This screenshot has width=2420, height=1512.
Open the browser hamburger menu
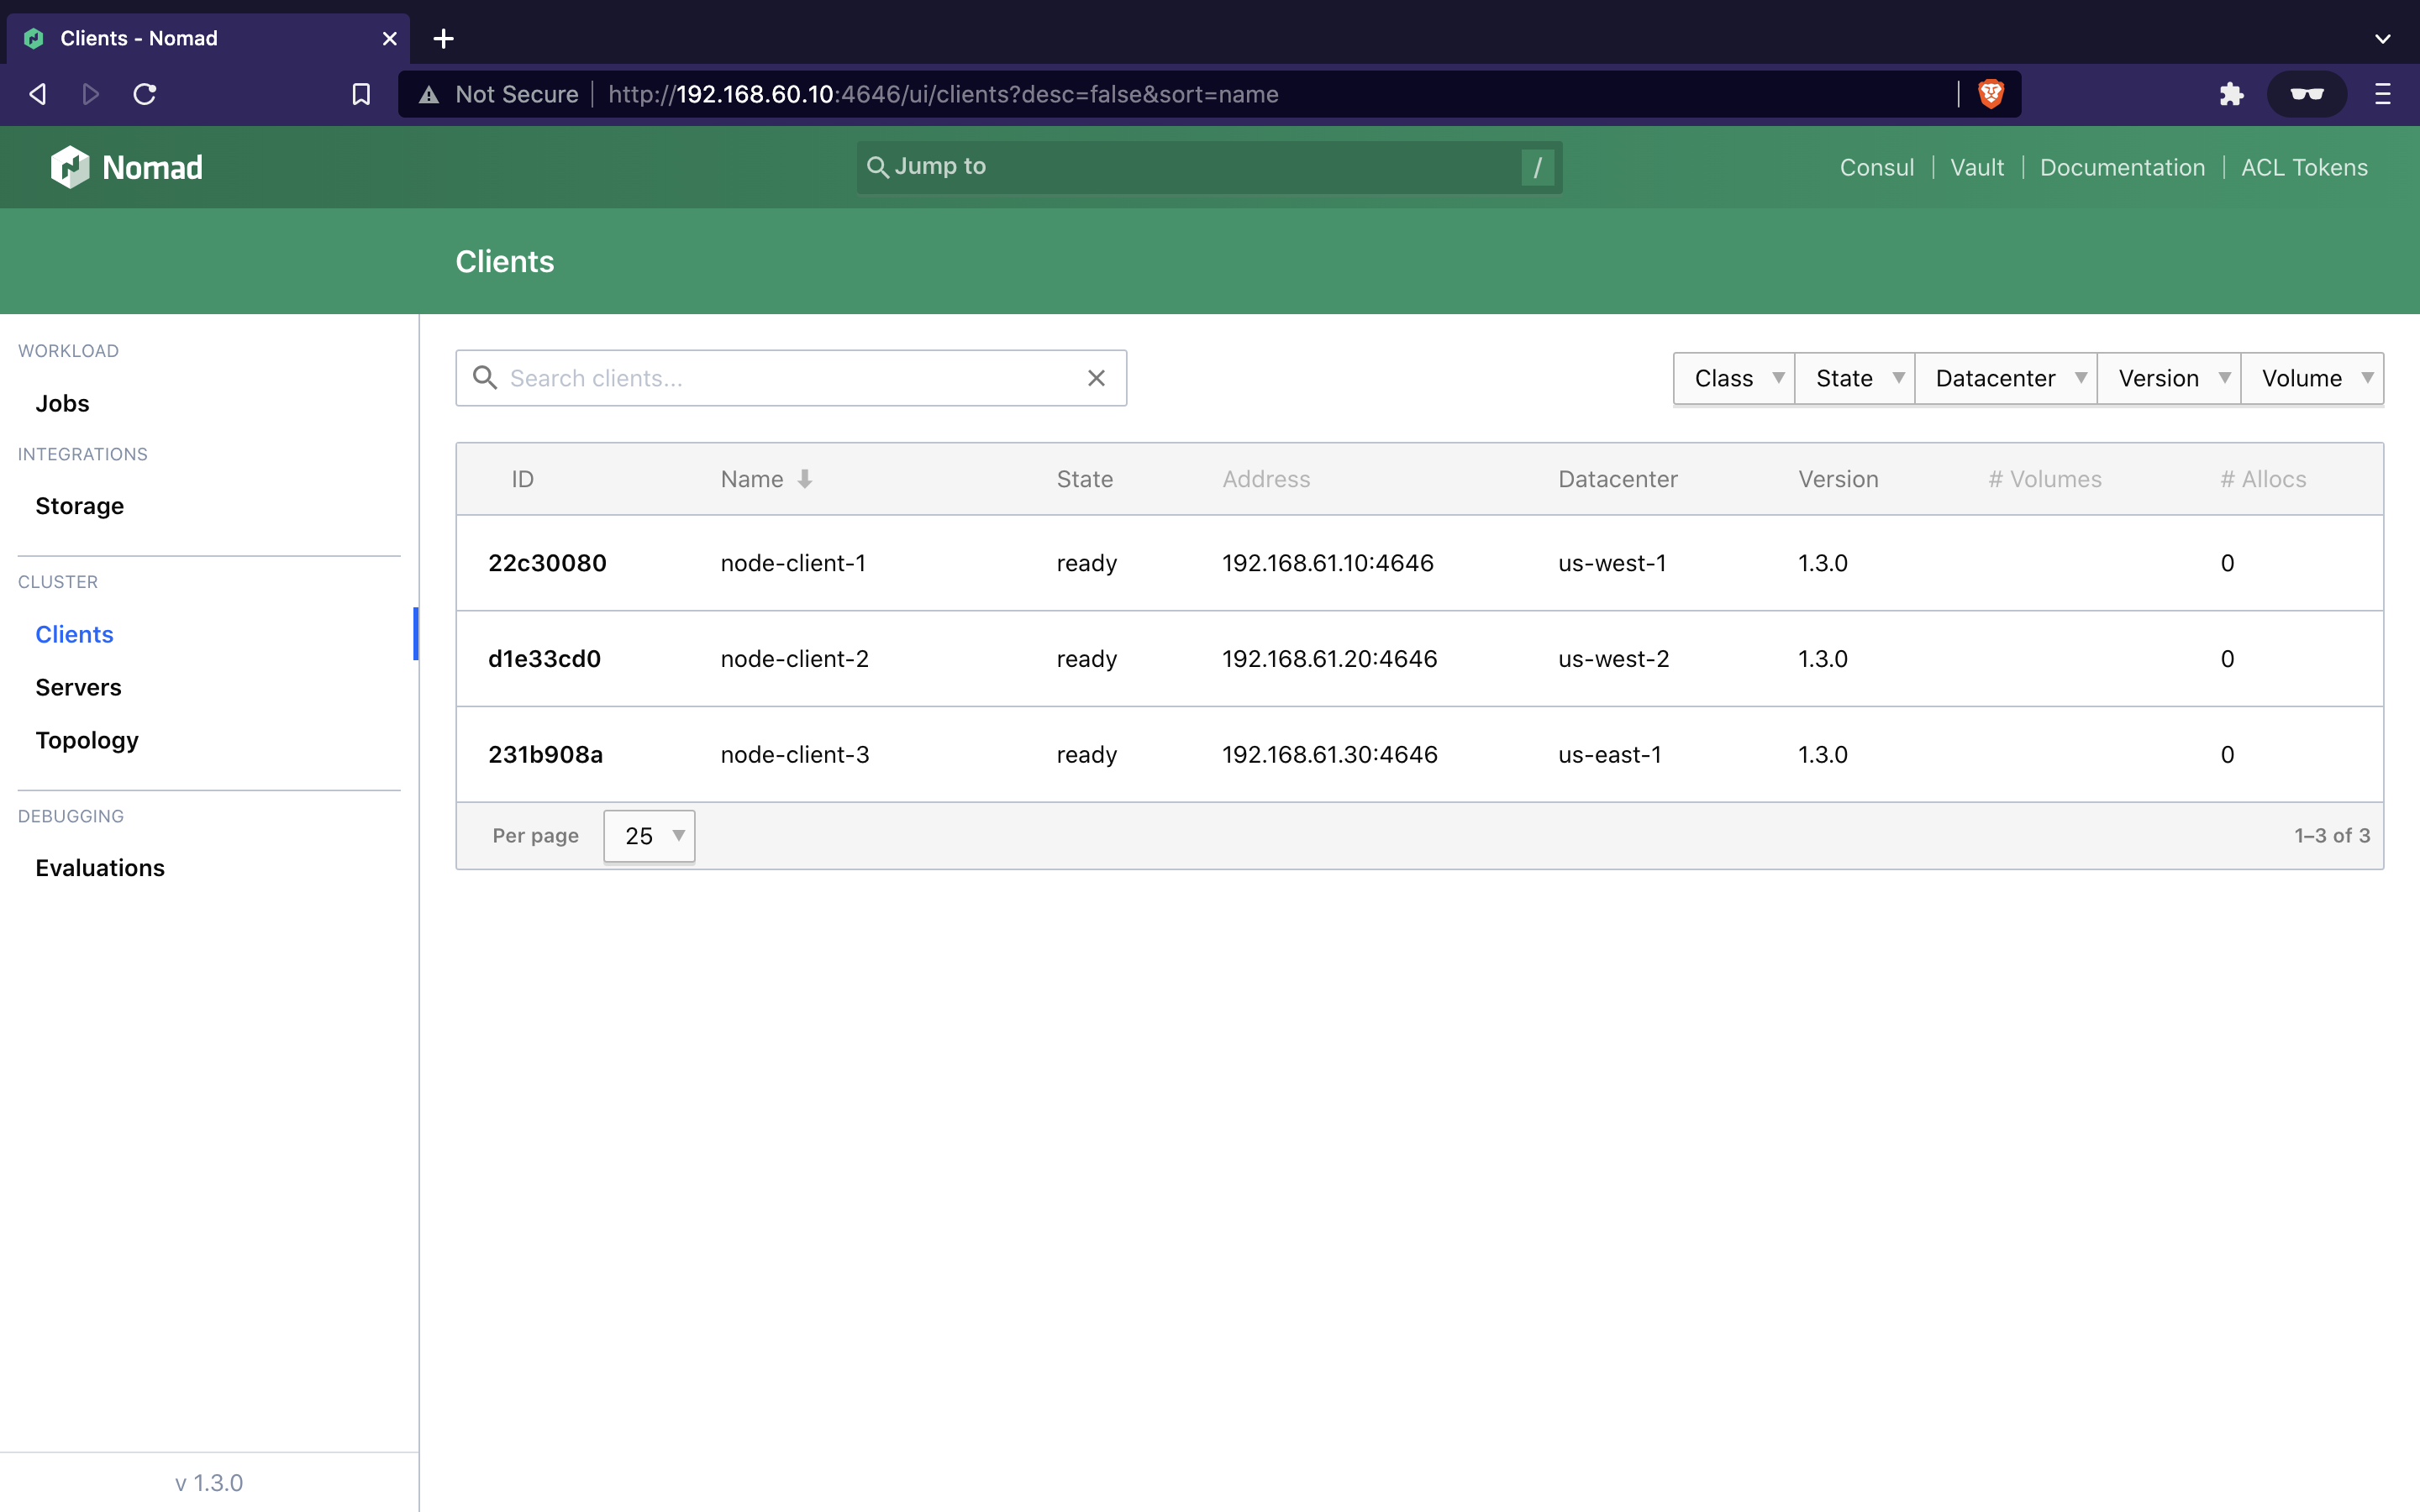[2382, 94]
